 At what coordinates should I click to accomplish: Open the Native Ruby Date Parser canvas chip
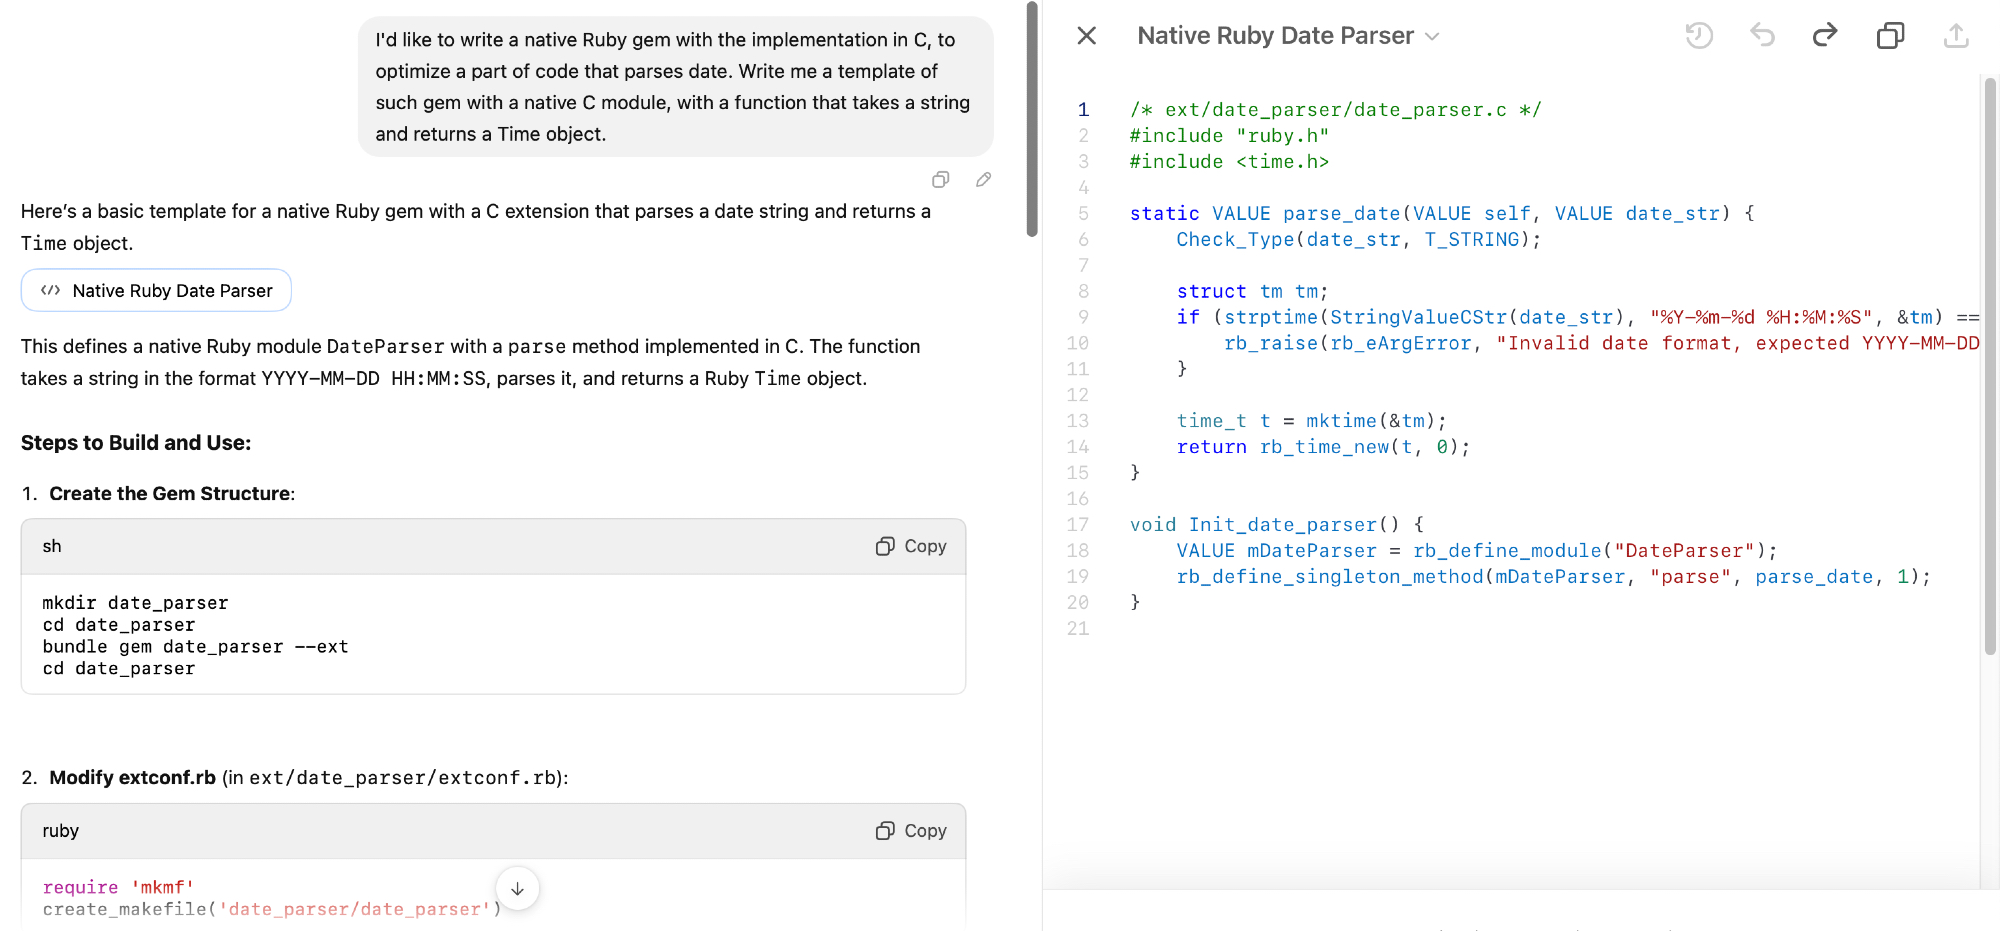(156, 291)
